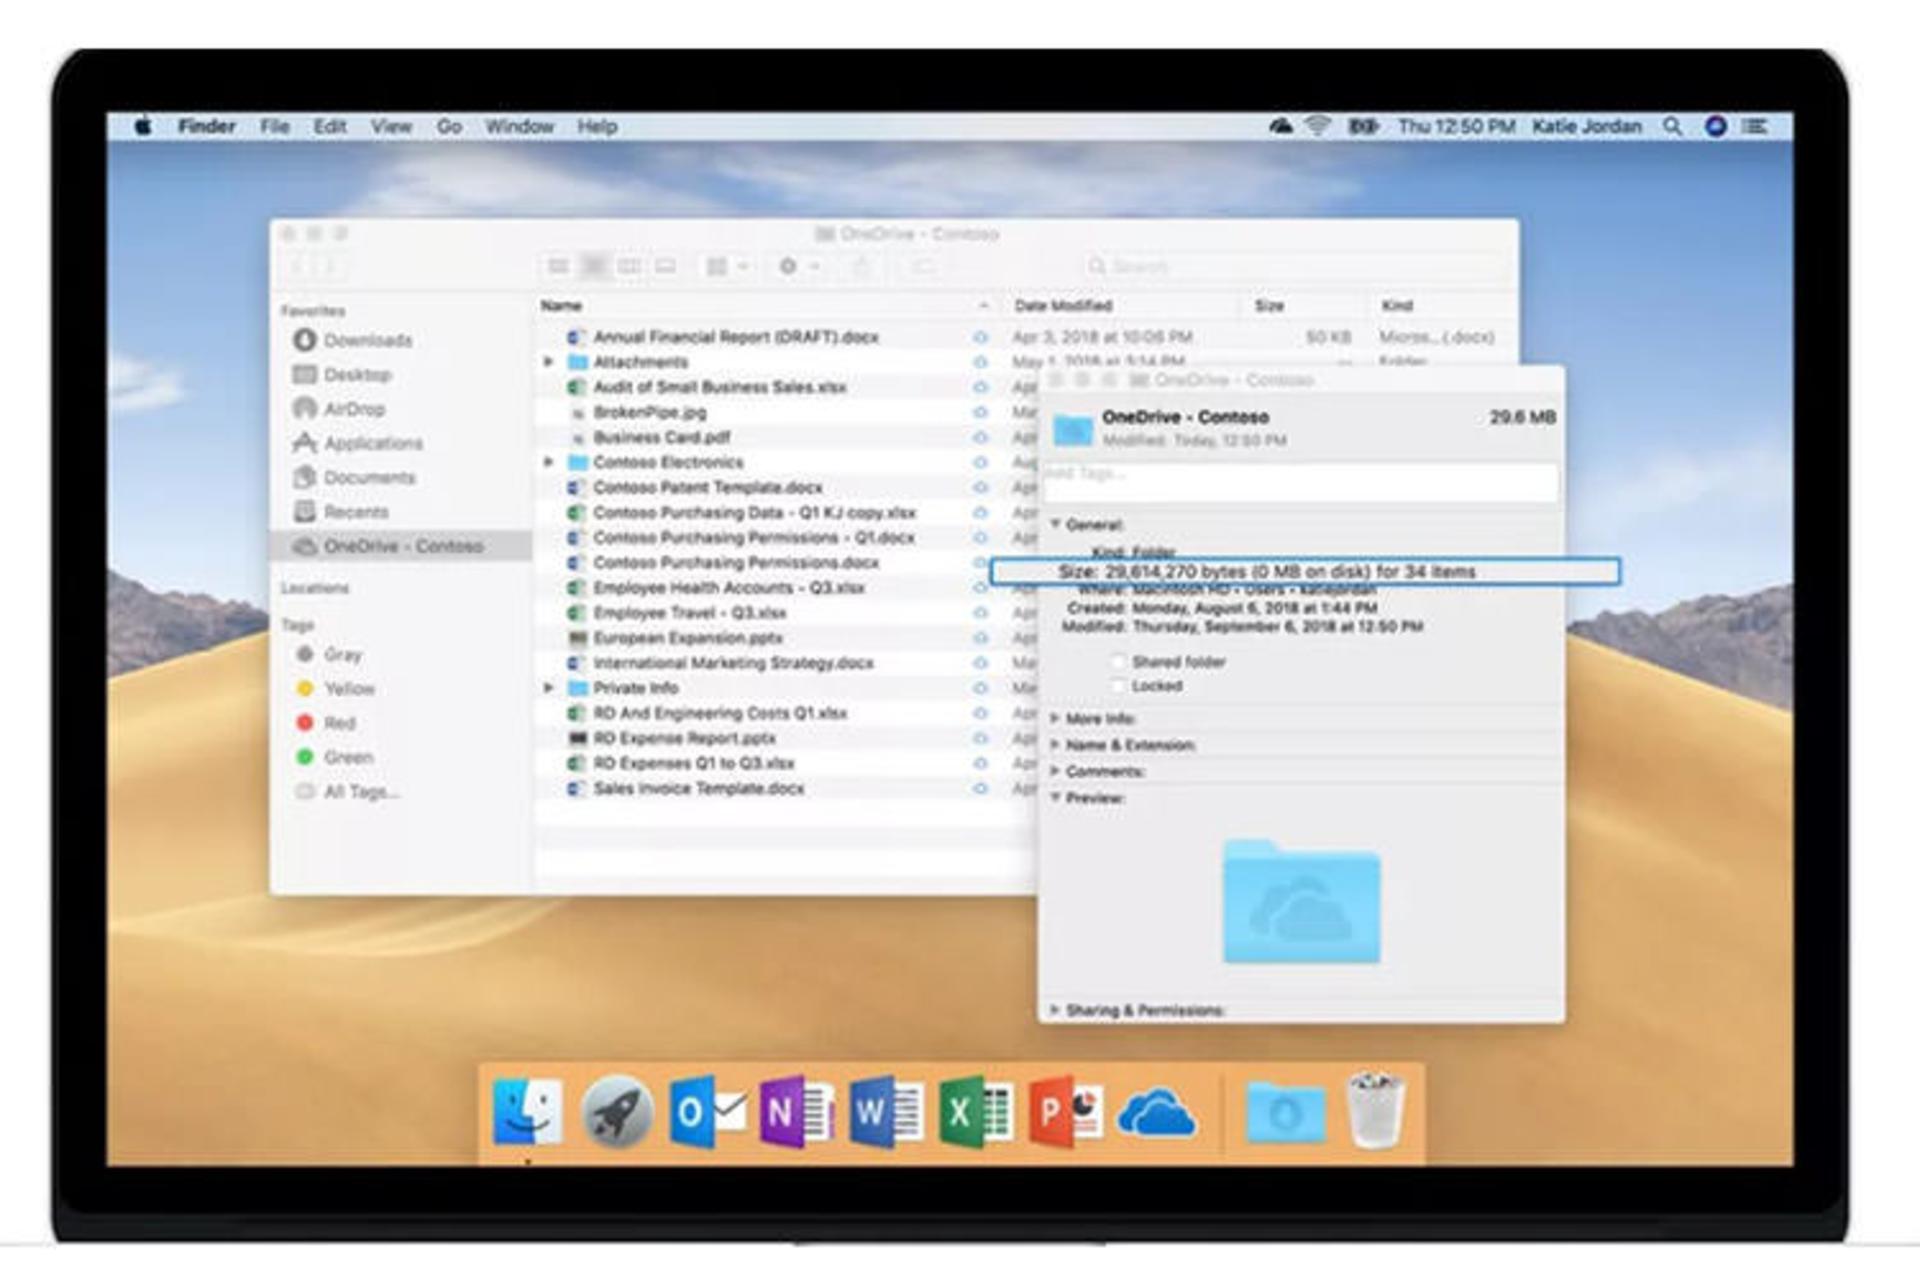The image size is (1920, 1280).
Task: Switch Finder to column view
Action: 630,266
